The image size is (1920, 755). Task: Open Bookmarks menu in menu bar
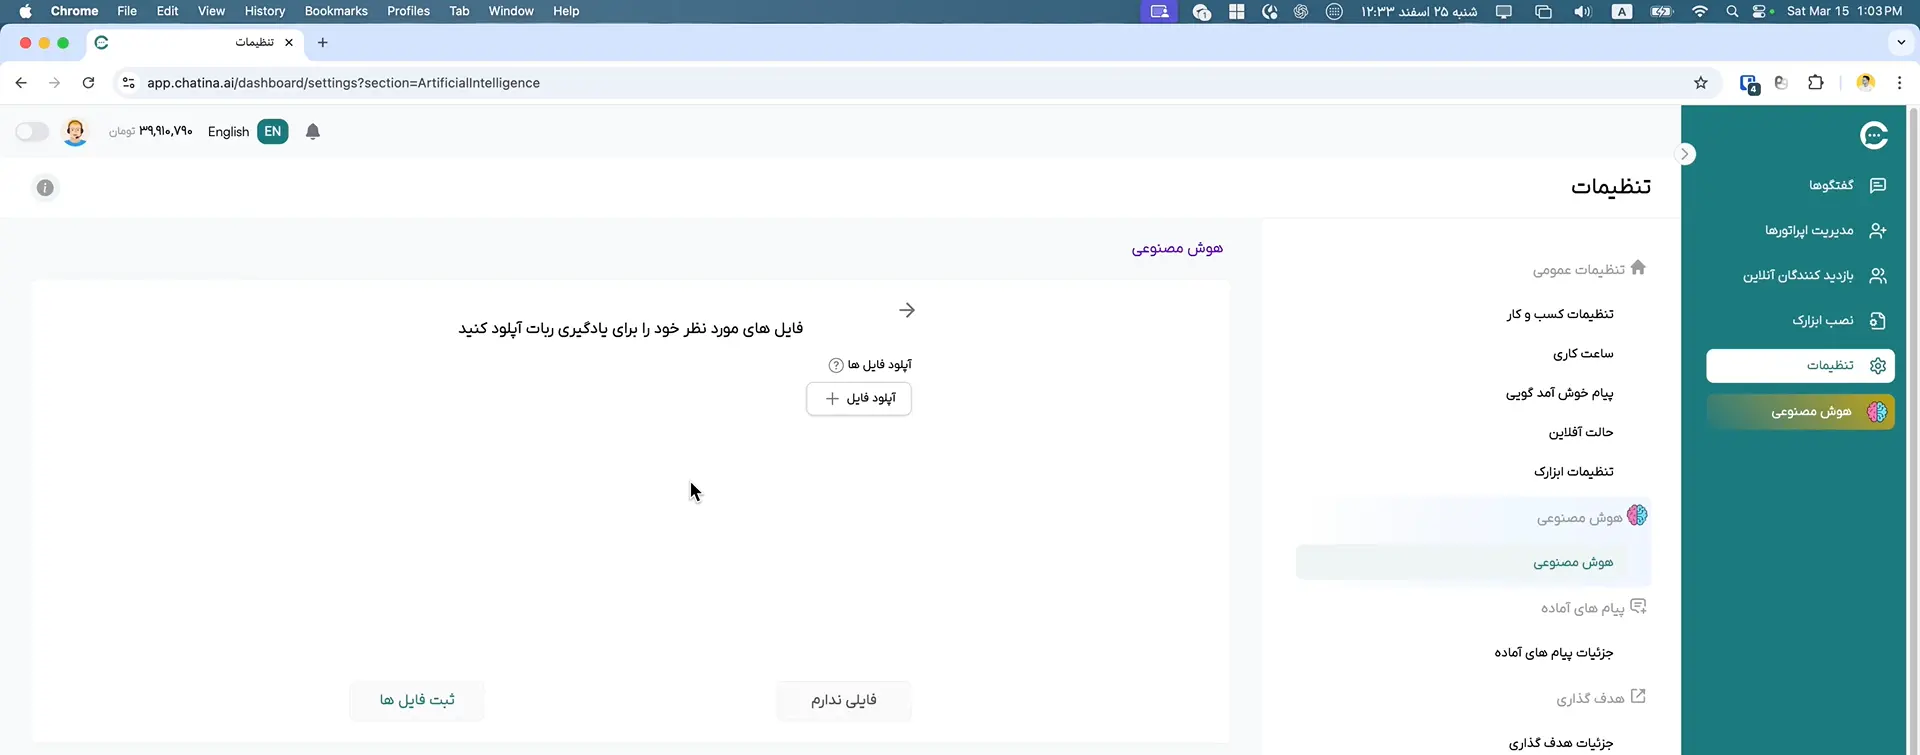pyautogui.click(x=336, y=11)
